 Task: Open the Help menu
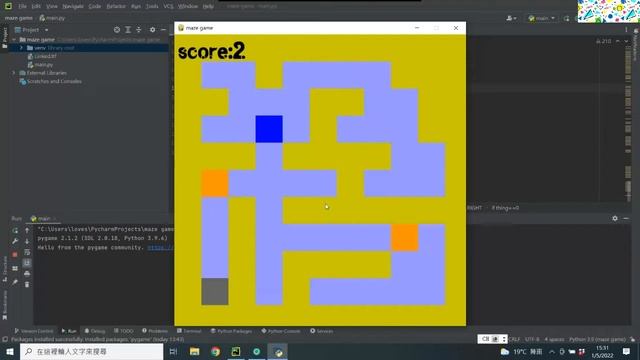[x=208, y=6]
